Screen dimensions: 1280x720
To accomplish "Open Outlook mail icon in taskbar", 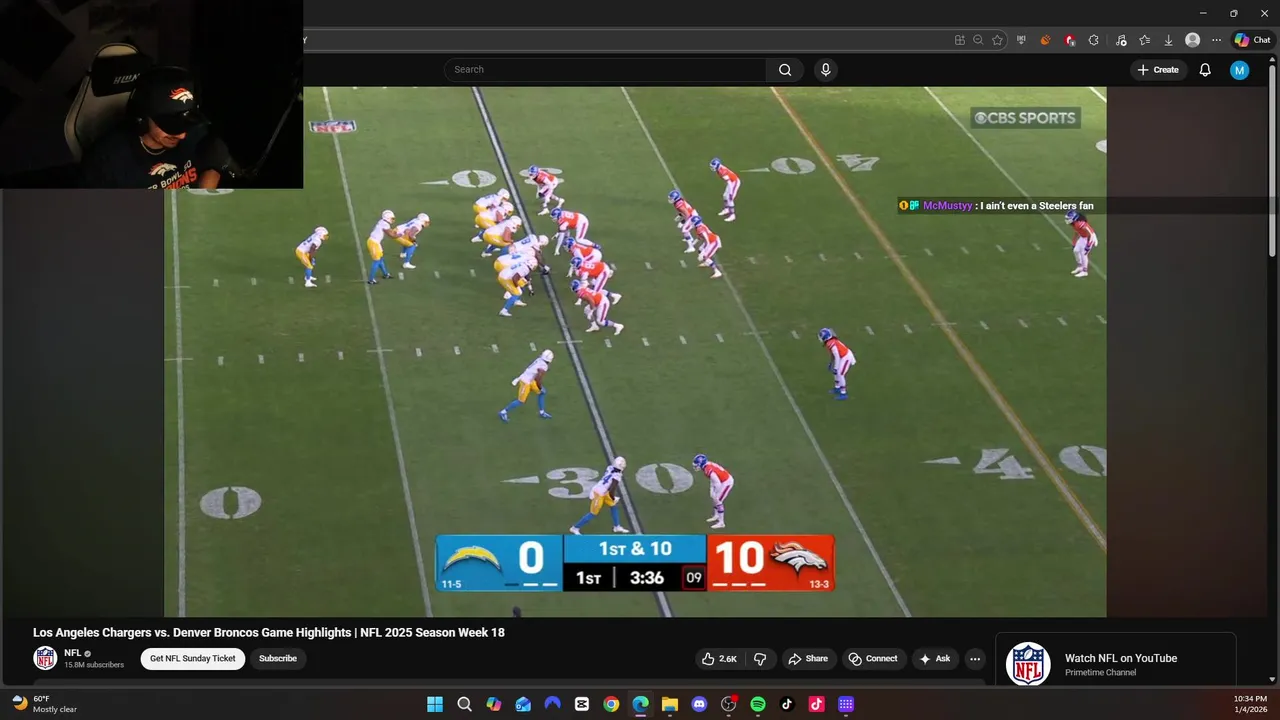I will click(x=523, y=704).
